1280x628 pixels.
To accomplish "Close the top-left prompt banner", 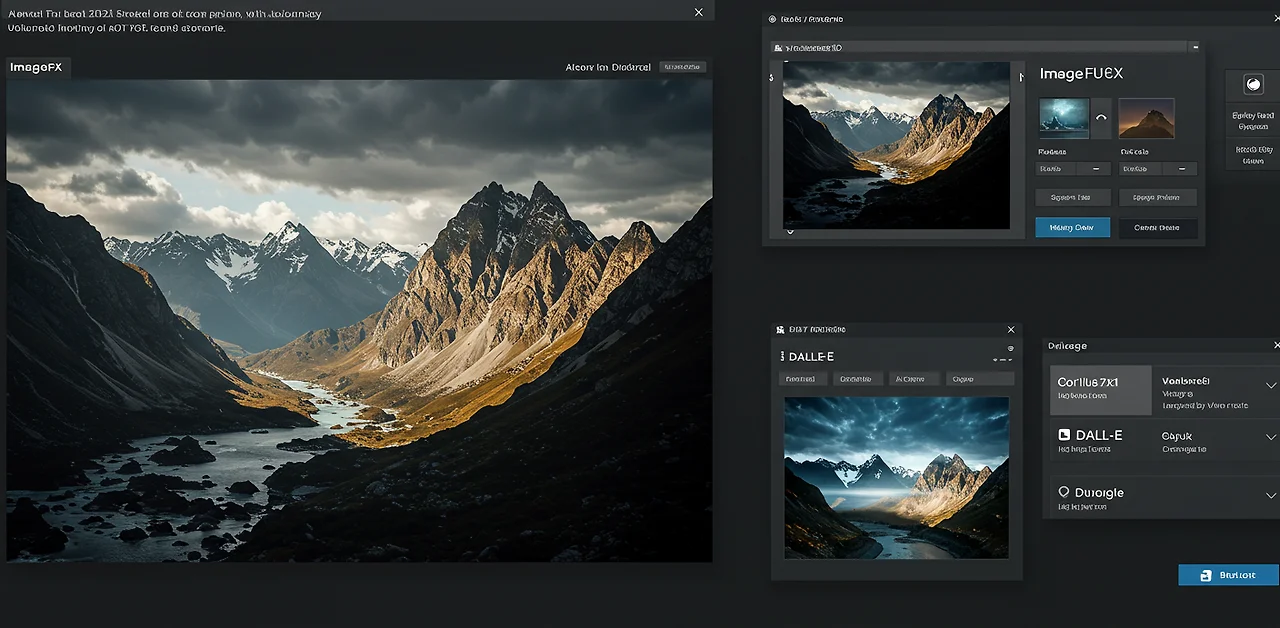I will tap(698, 12).
